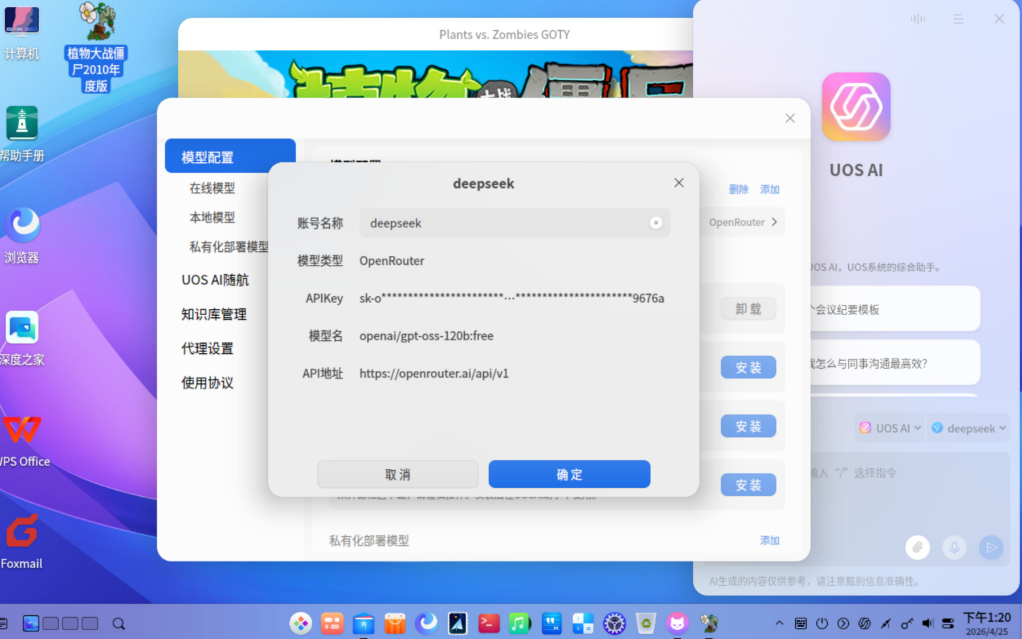Open the launcher icon in the dock

coord(300,623)
